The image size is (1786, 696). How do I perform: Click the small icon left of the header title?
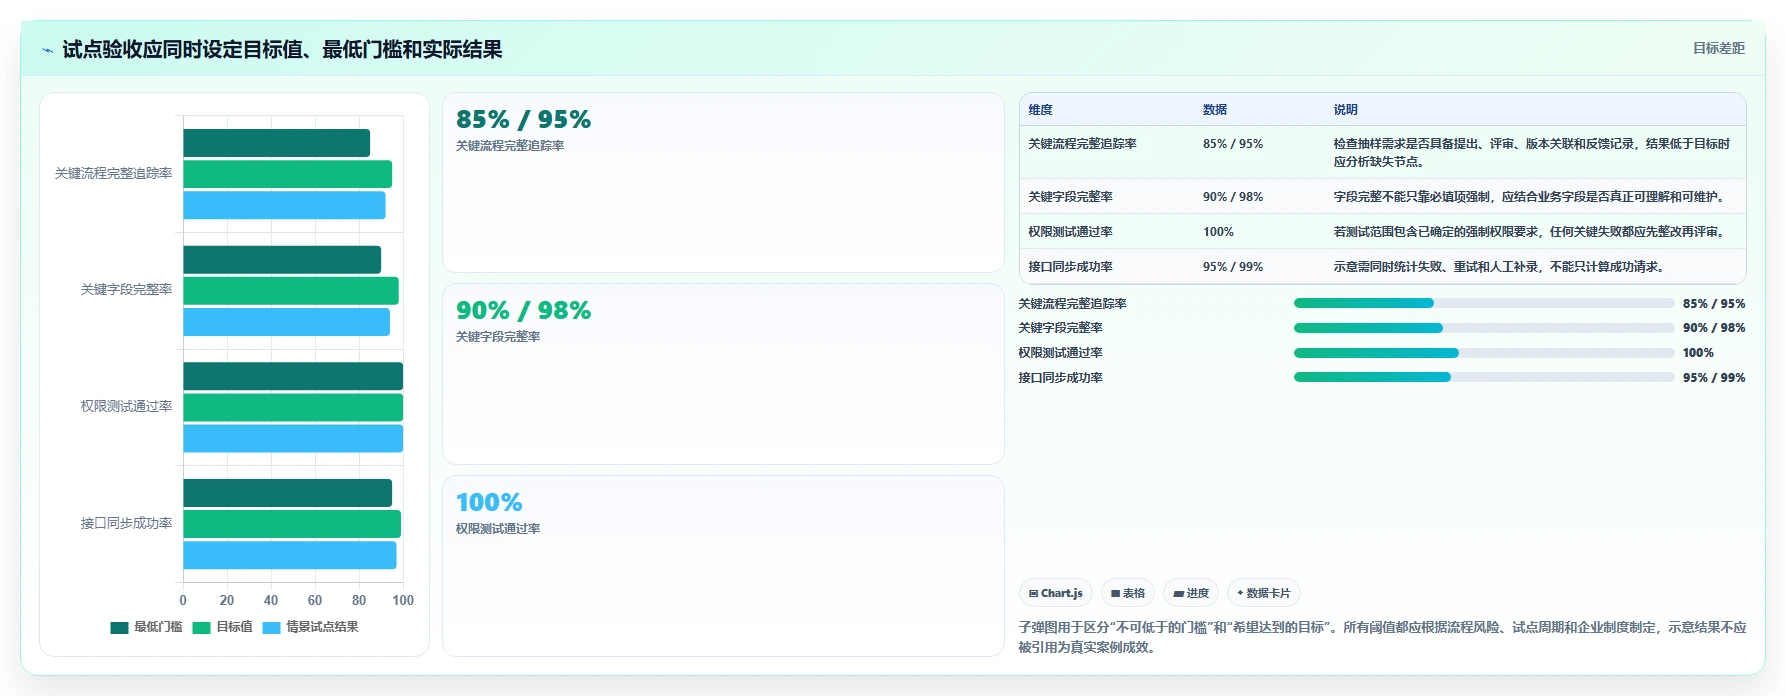(x=47, y=50)
